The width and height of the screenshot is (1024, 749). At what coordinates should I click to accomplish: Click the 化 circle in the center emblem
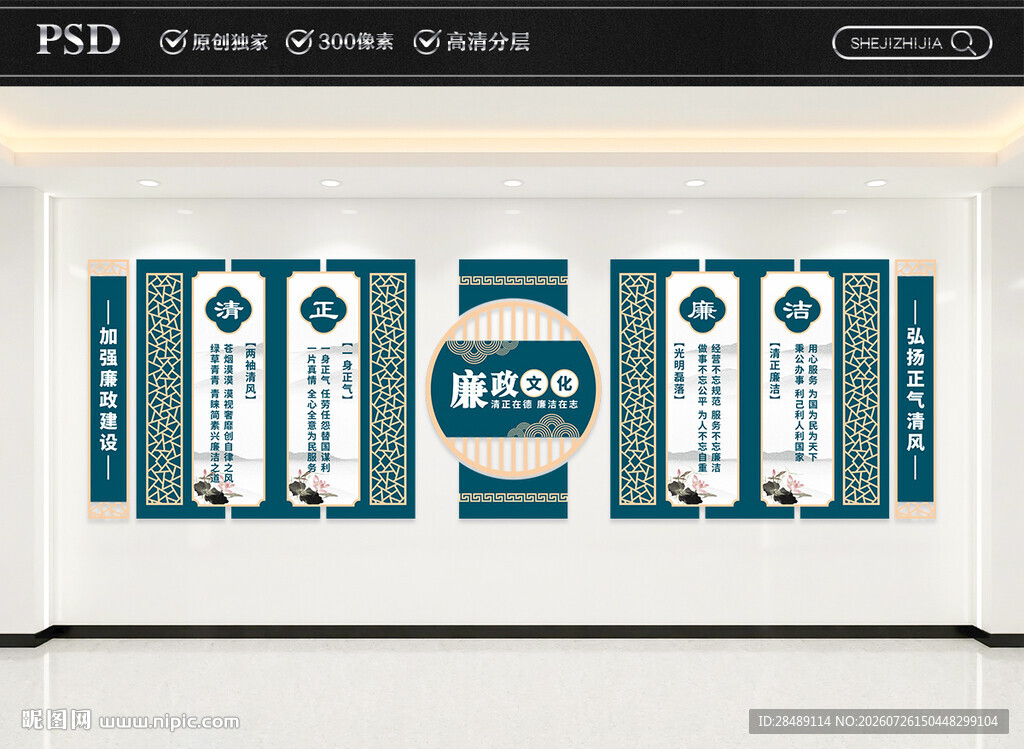tap(564, 383)
